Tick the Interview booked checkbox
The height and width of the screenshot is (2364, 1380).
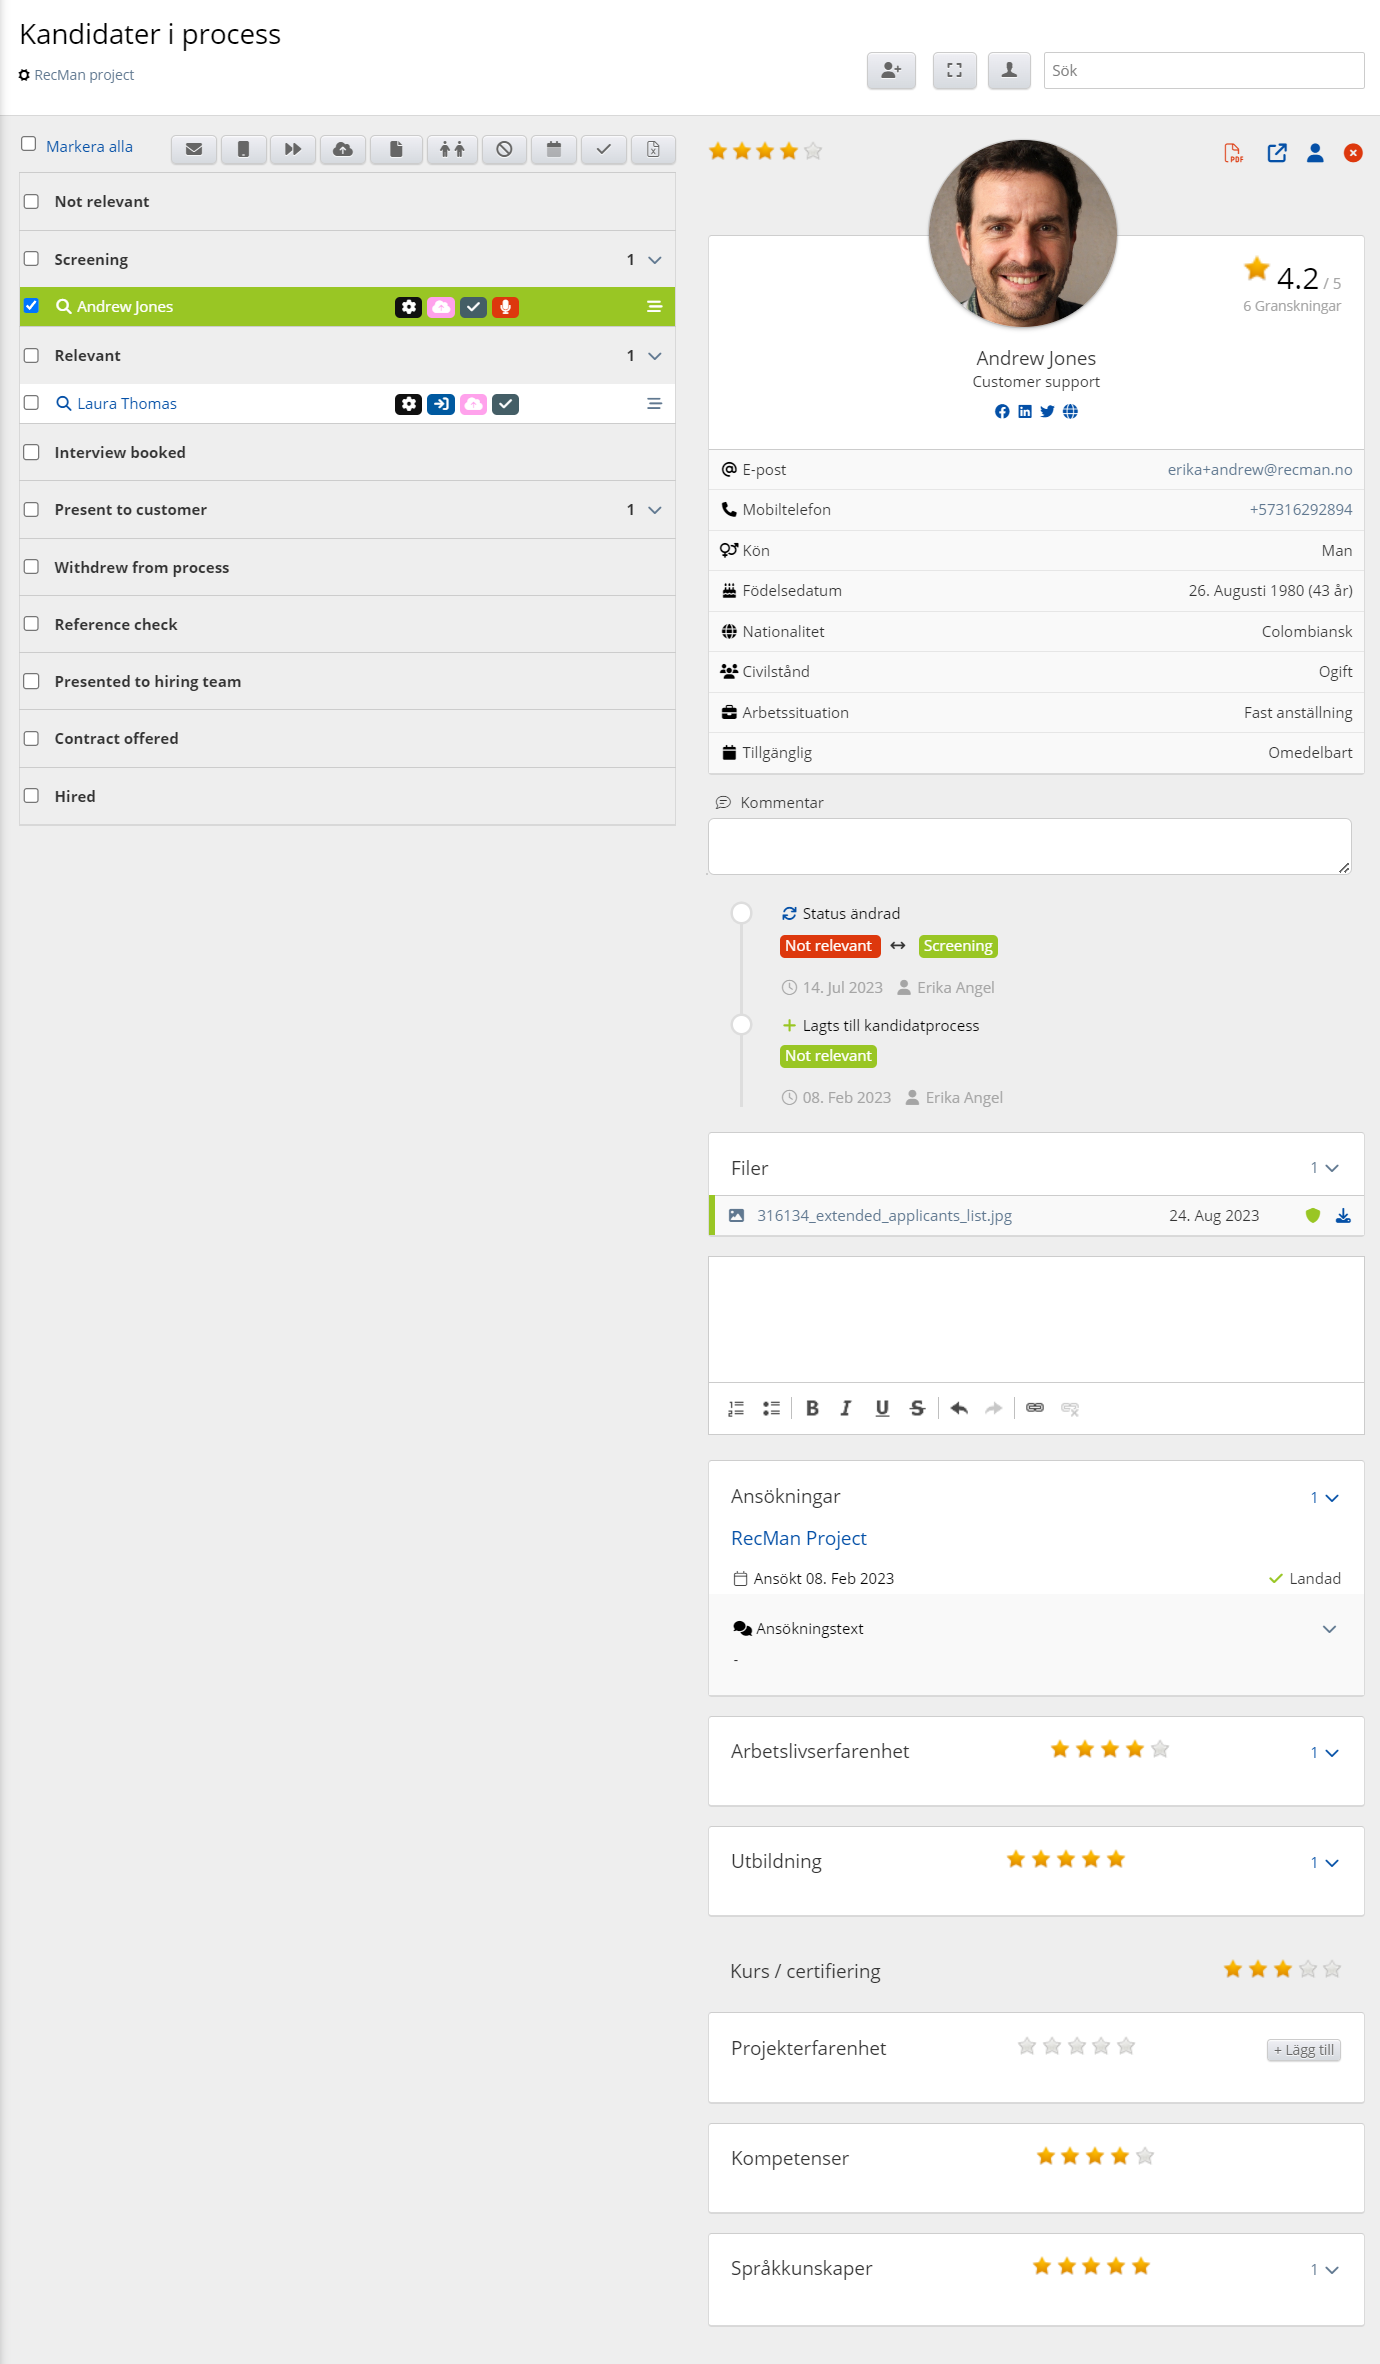[x=32, y=452]
